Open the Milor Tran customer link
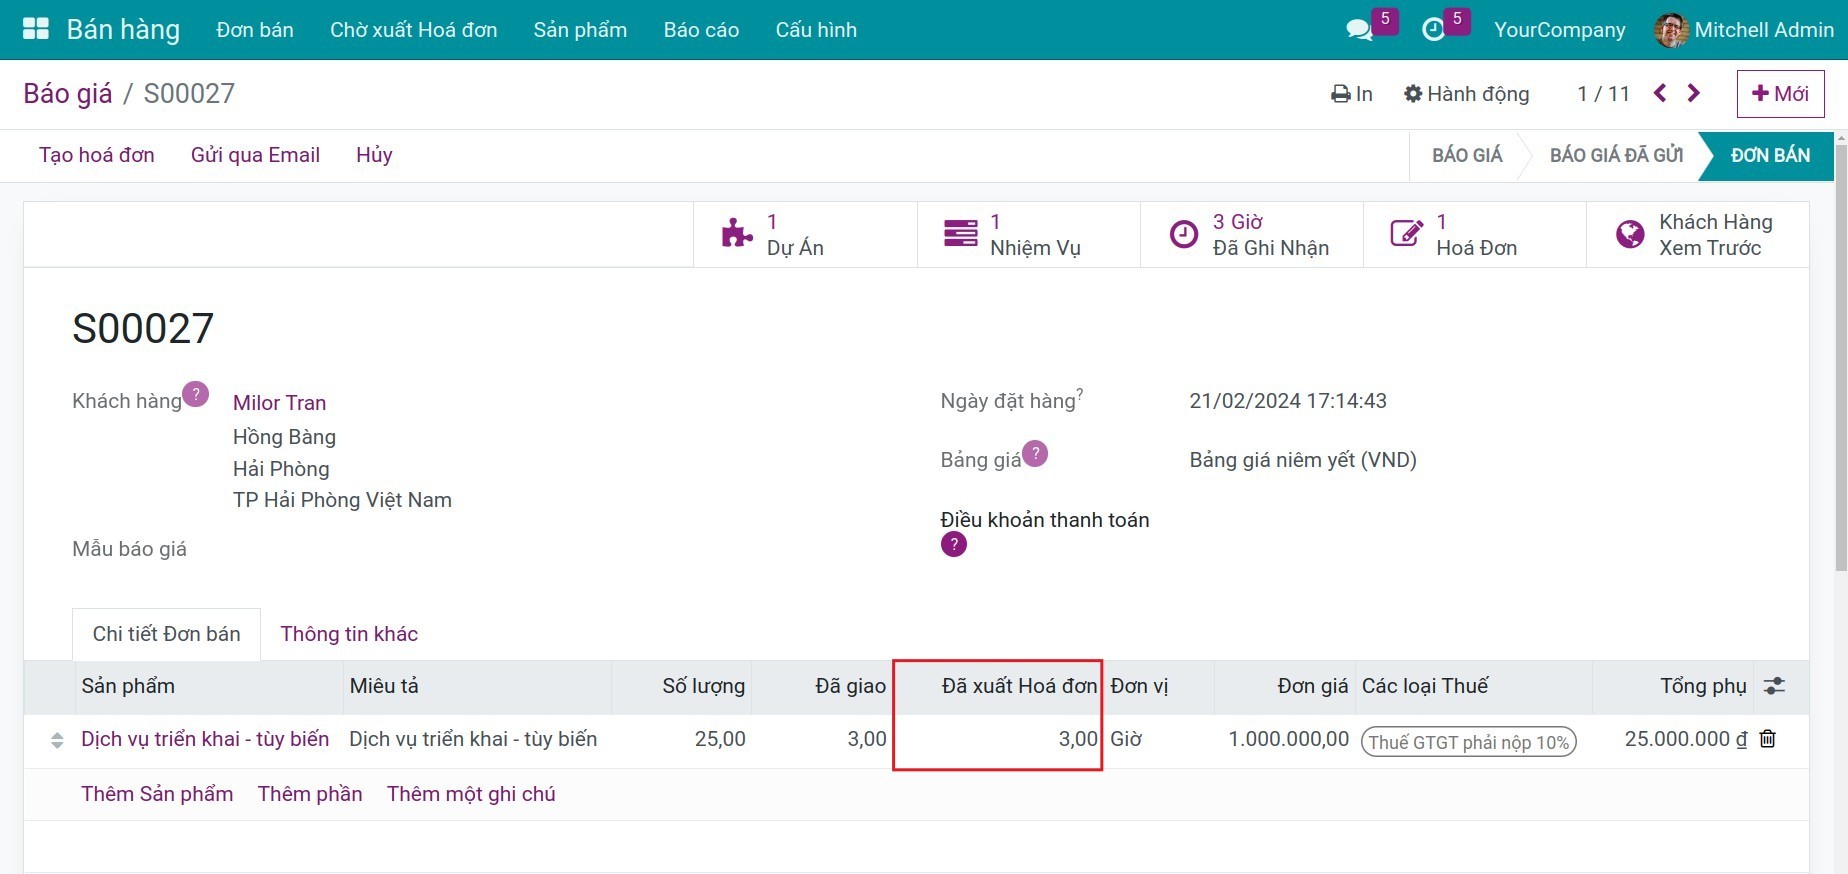 click(279, 402)
